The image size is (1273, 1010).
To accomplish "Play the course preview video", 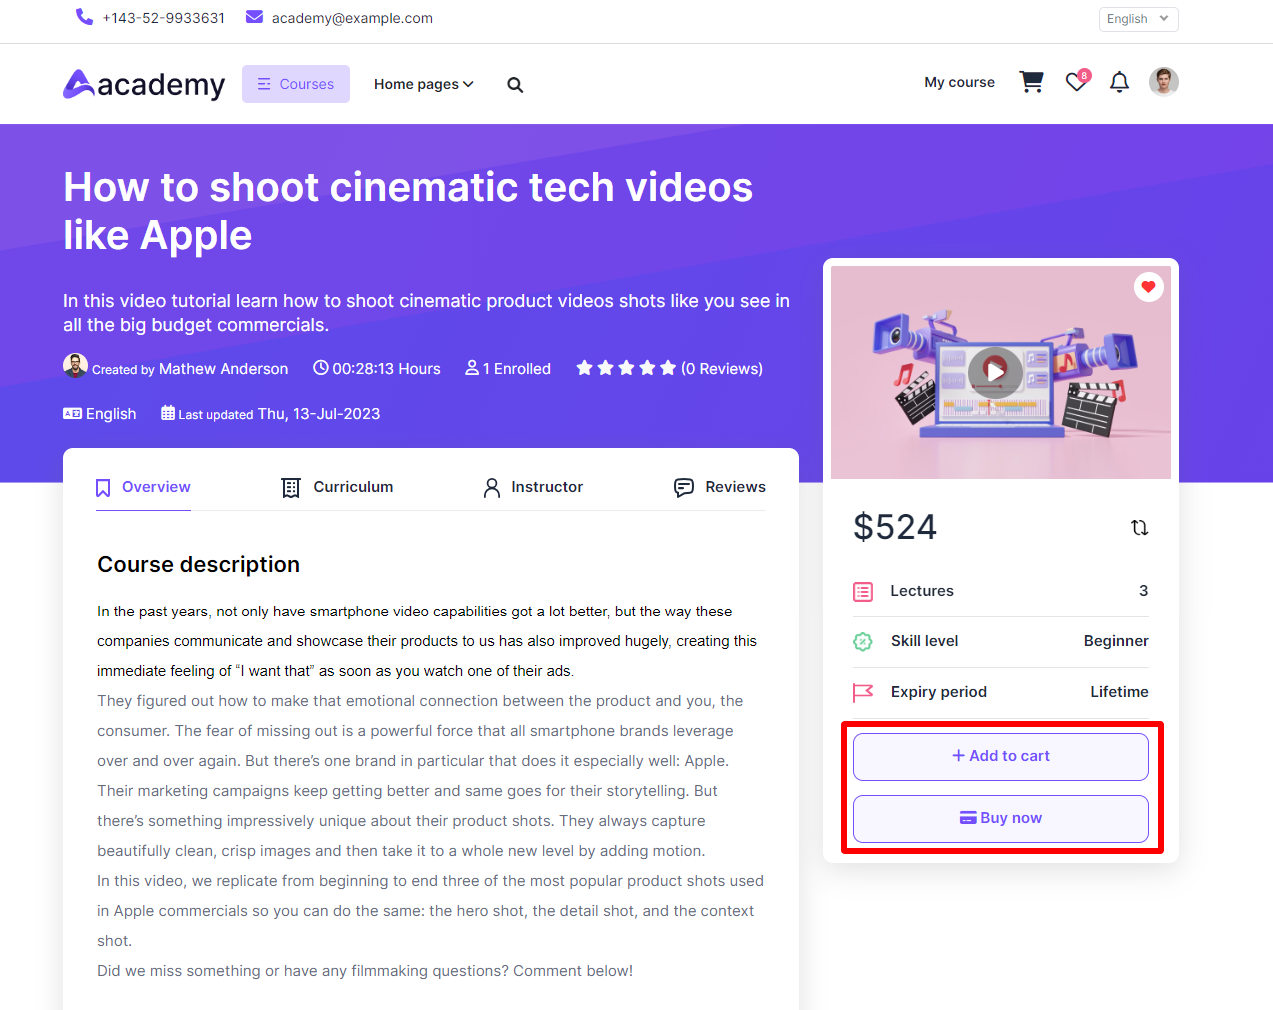I will click(x=995, y=371).
